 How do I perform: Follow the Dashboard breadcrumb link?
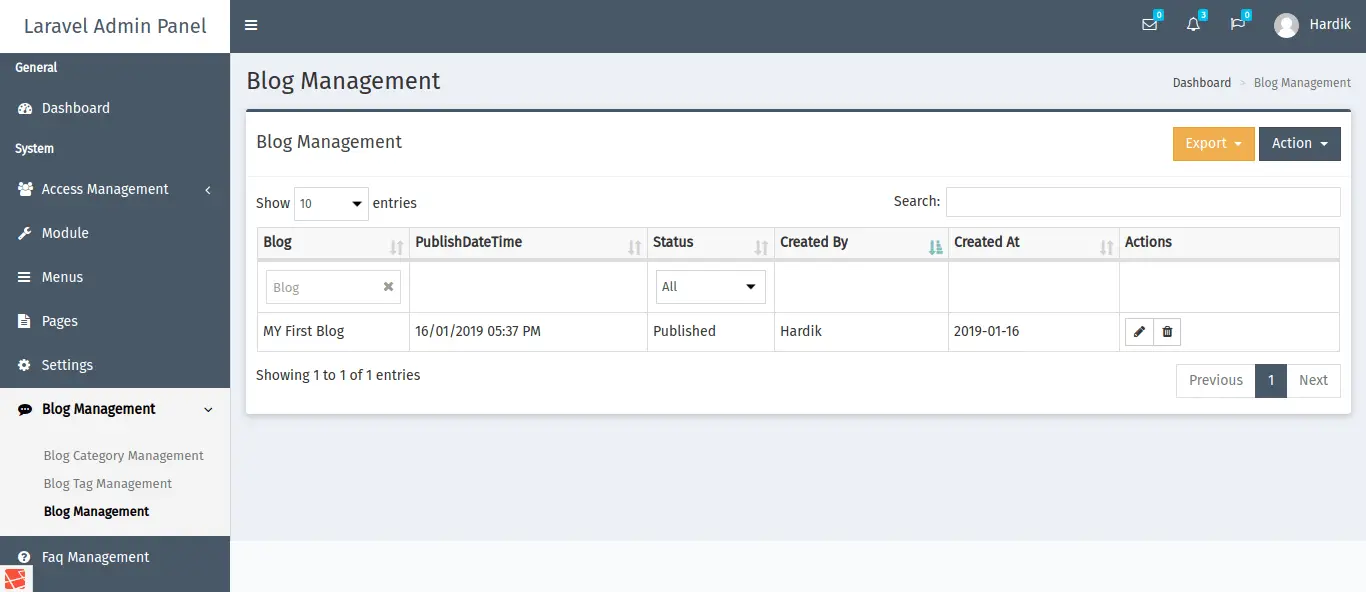(x=1201, y=83)
